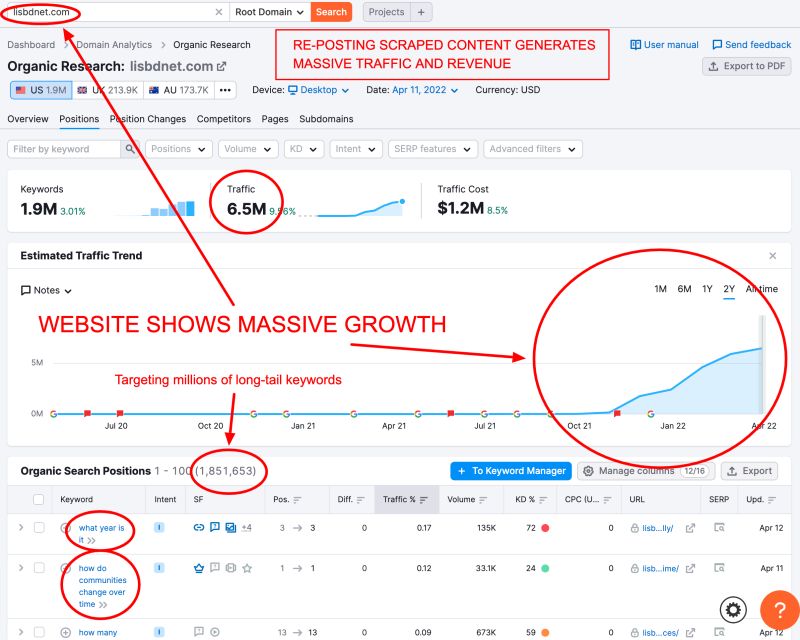
Task: Open the SERP features filter dropdown
Action: 431,149
